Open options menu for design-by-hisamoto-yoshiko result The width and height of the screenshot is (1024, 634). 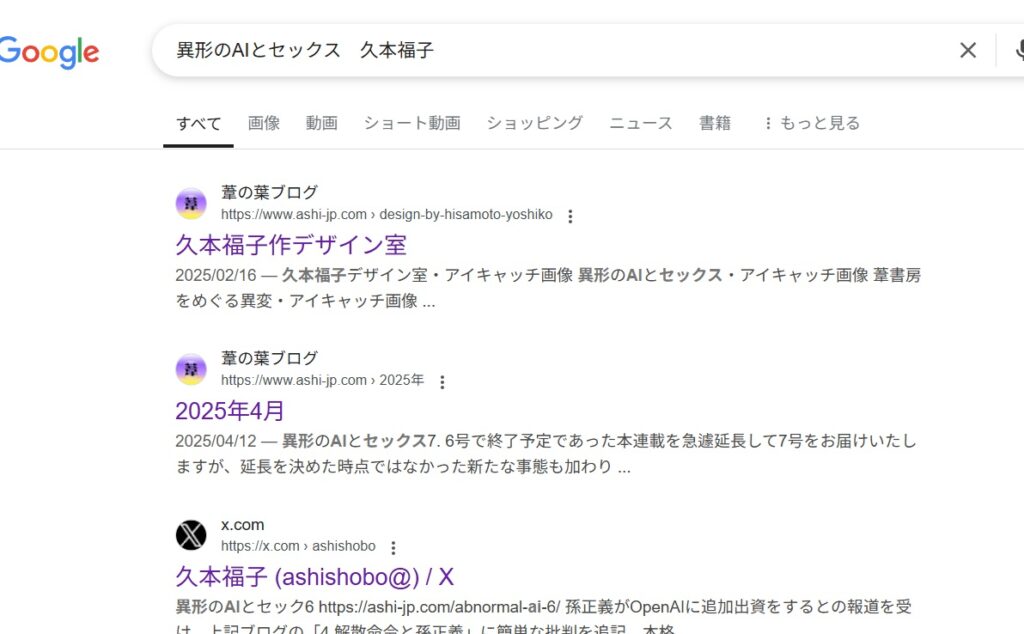coord(570,216)
